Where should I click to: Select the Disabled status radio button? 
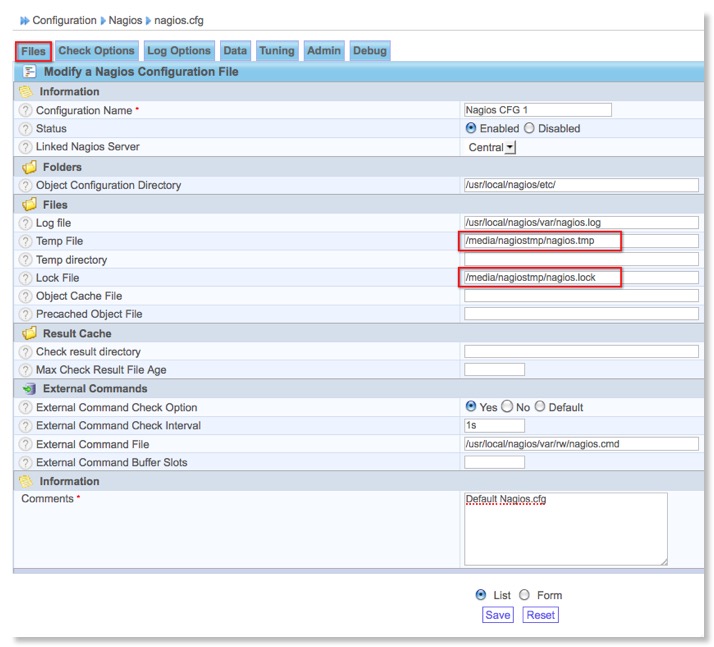coord(530,129)
